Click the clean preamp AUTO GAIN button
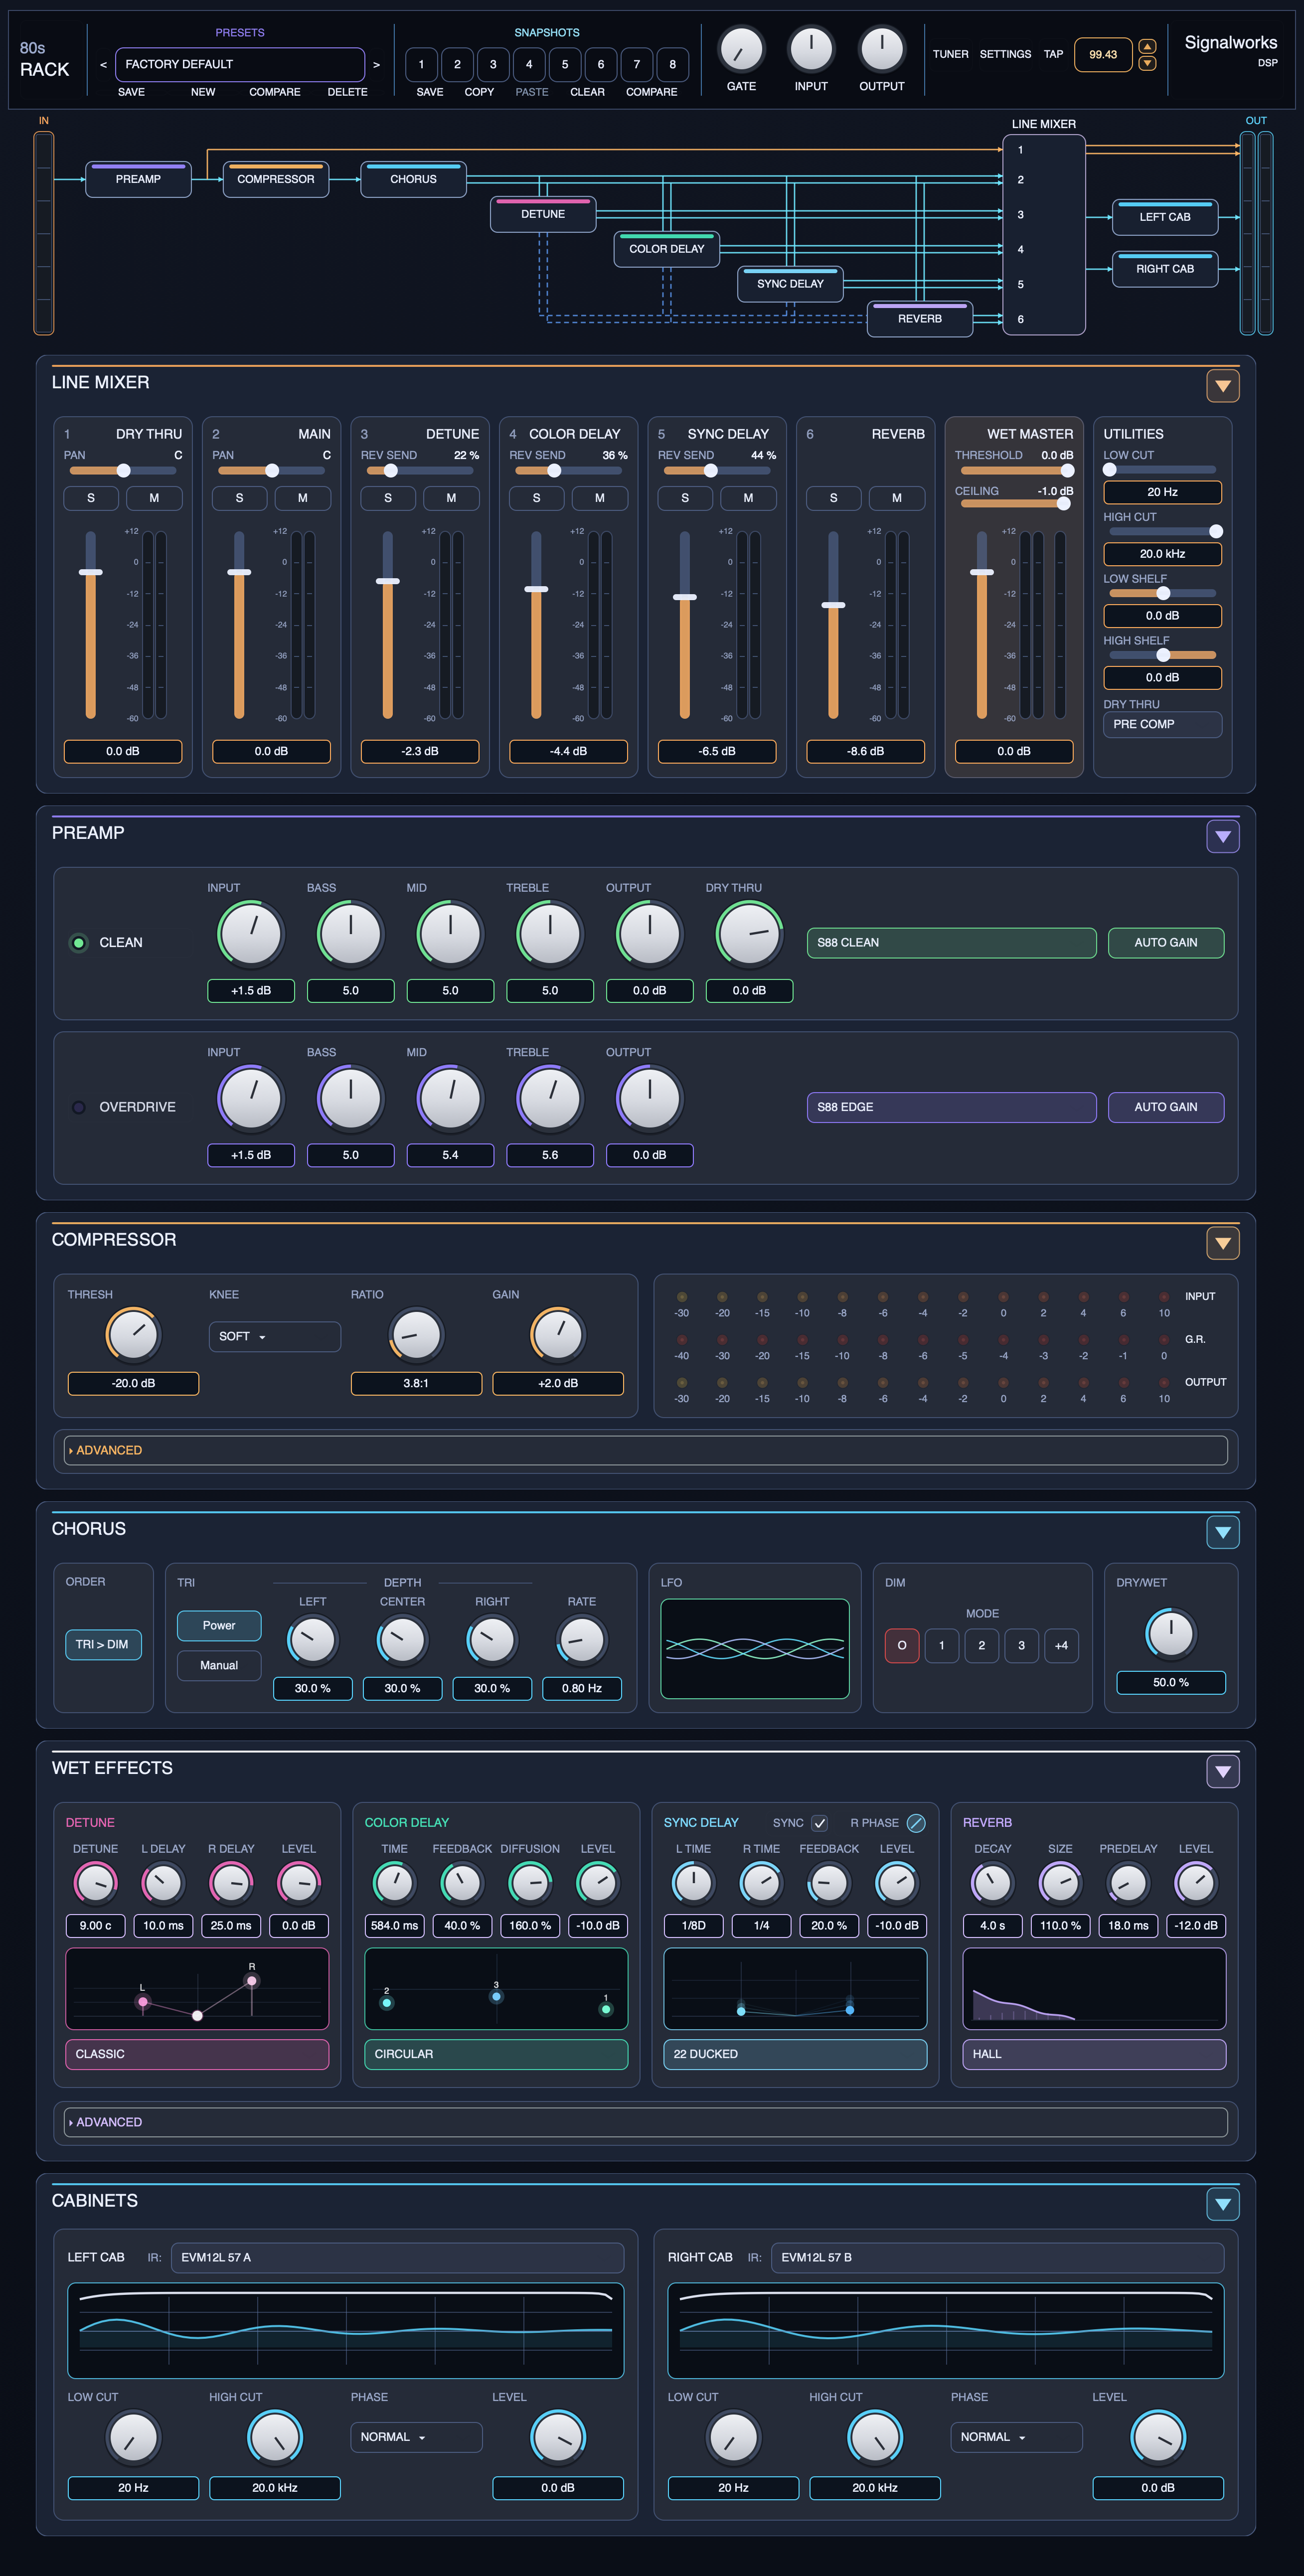 click(1166, 943)
